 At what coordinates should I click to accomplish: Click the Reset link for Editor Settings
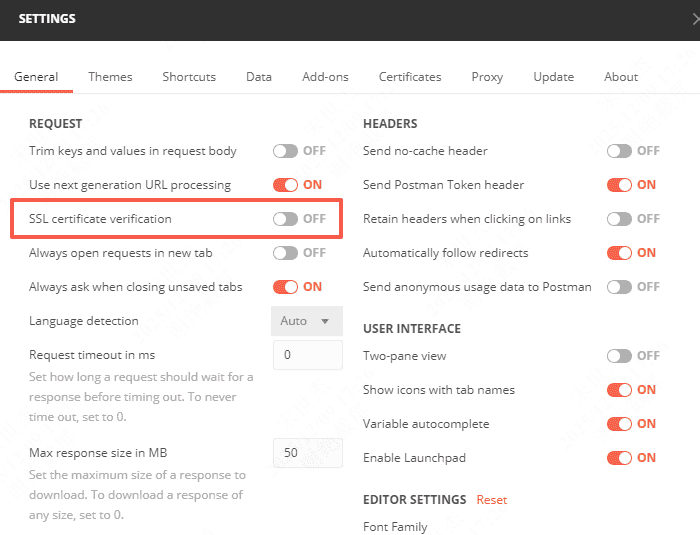(x=491, y=500)
